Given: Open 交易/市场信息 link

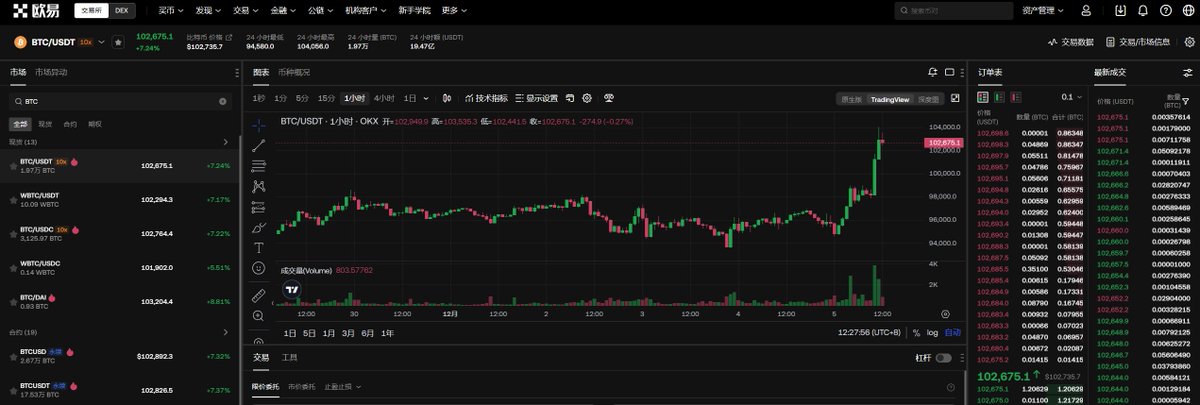Looking at the screenshot, I should pyautogui.click(x=1138, y=42).
